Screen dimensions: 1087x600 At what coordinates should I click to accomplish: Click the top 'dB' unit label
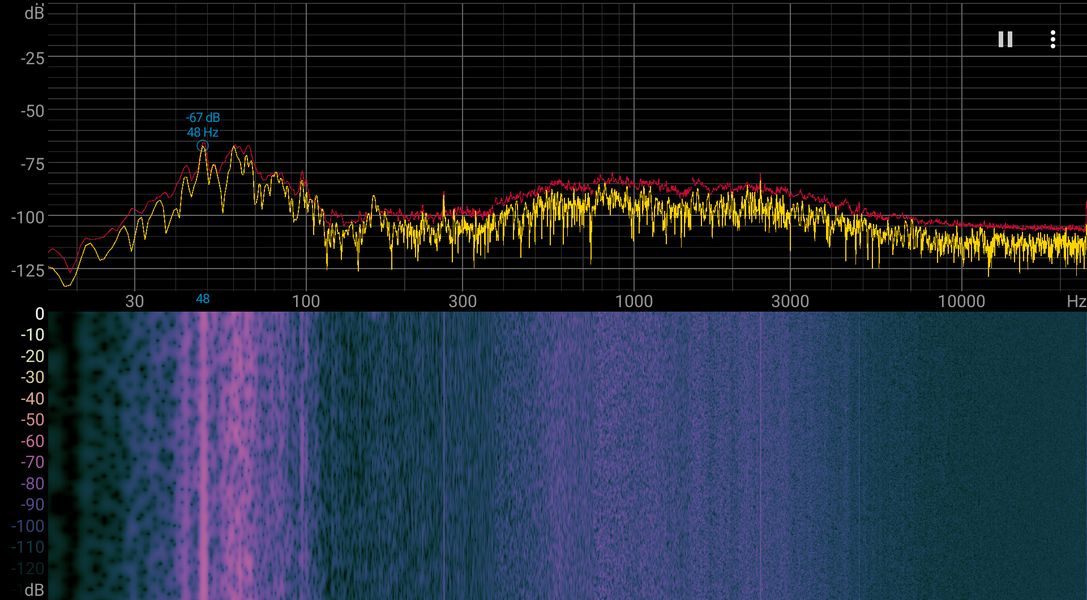[34, 12]
